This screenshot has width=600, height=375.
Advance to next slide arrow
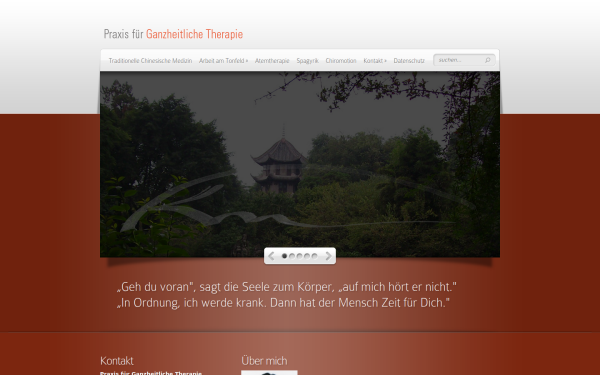coord(328,256)
